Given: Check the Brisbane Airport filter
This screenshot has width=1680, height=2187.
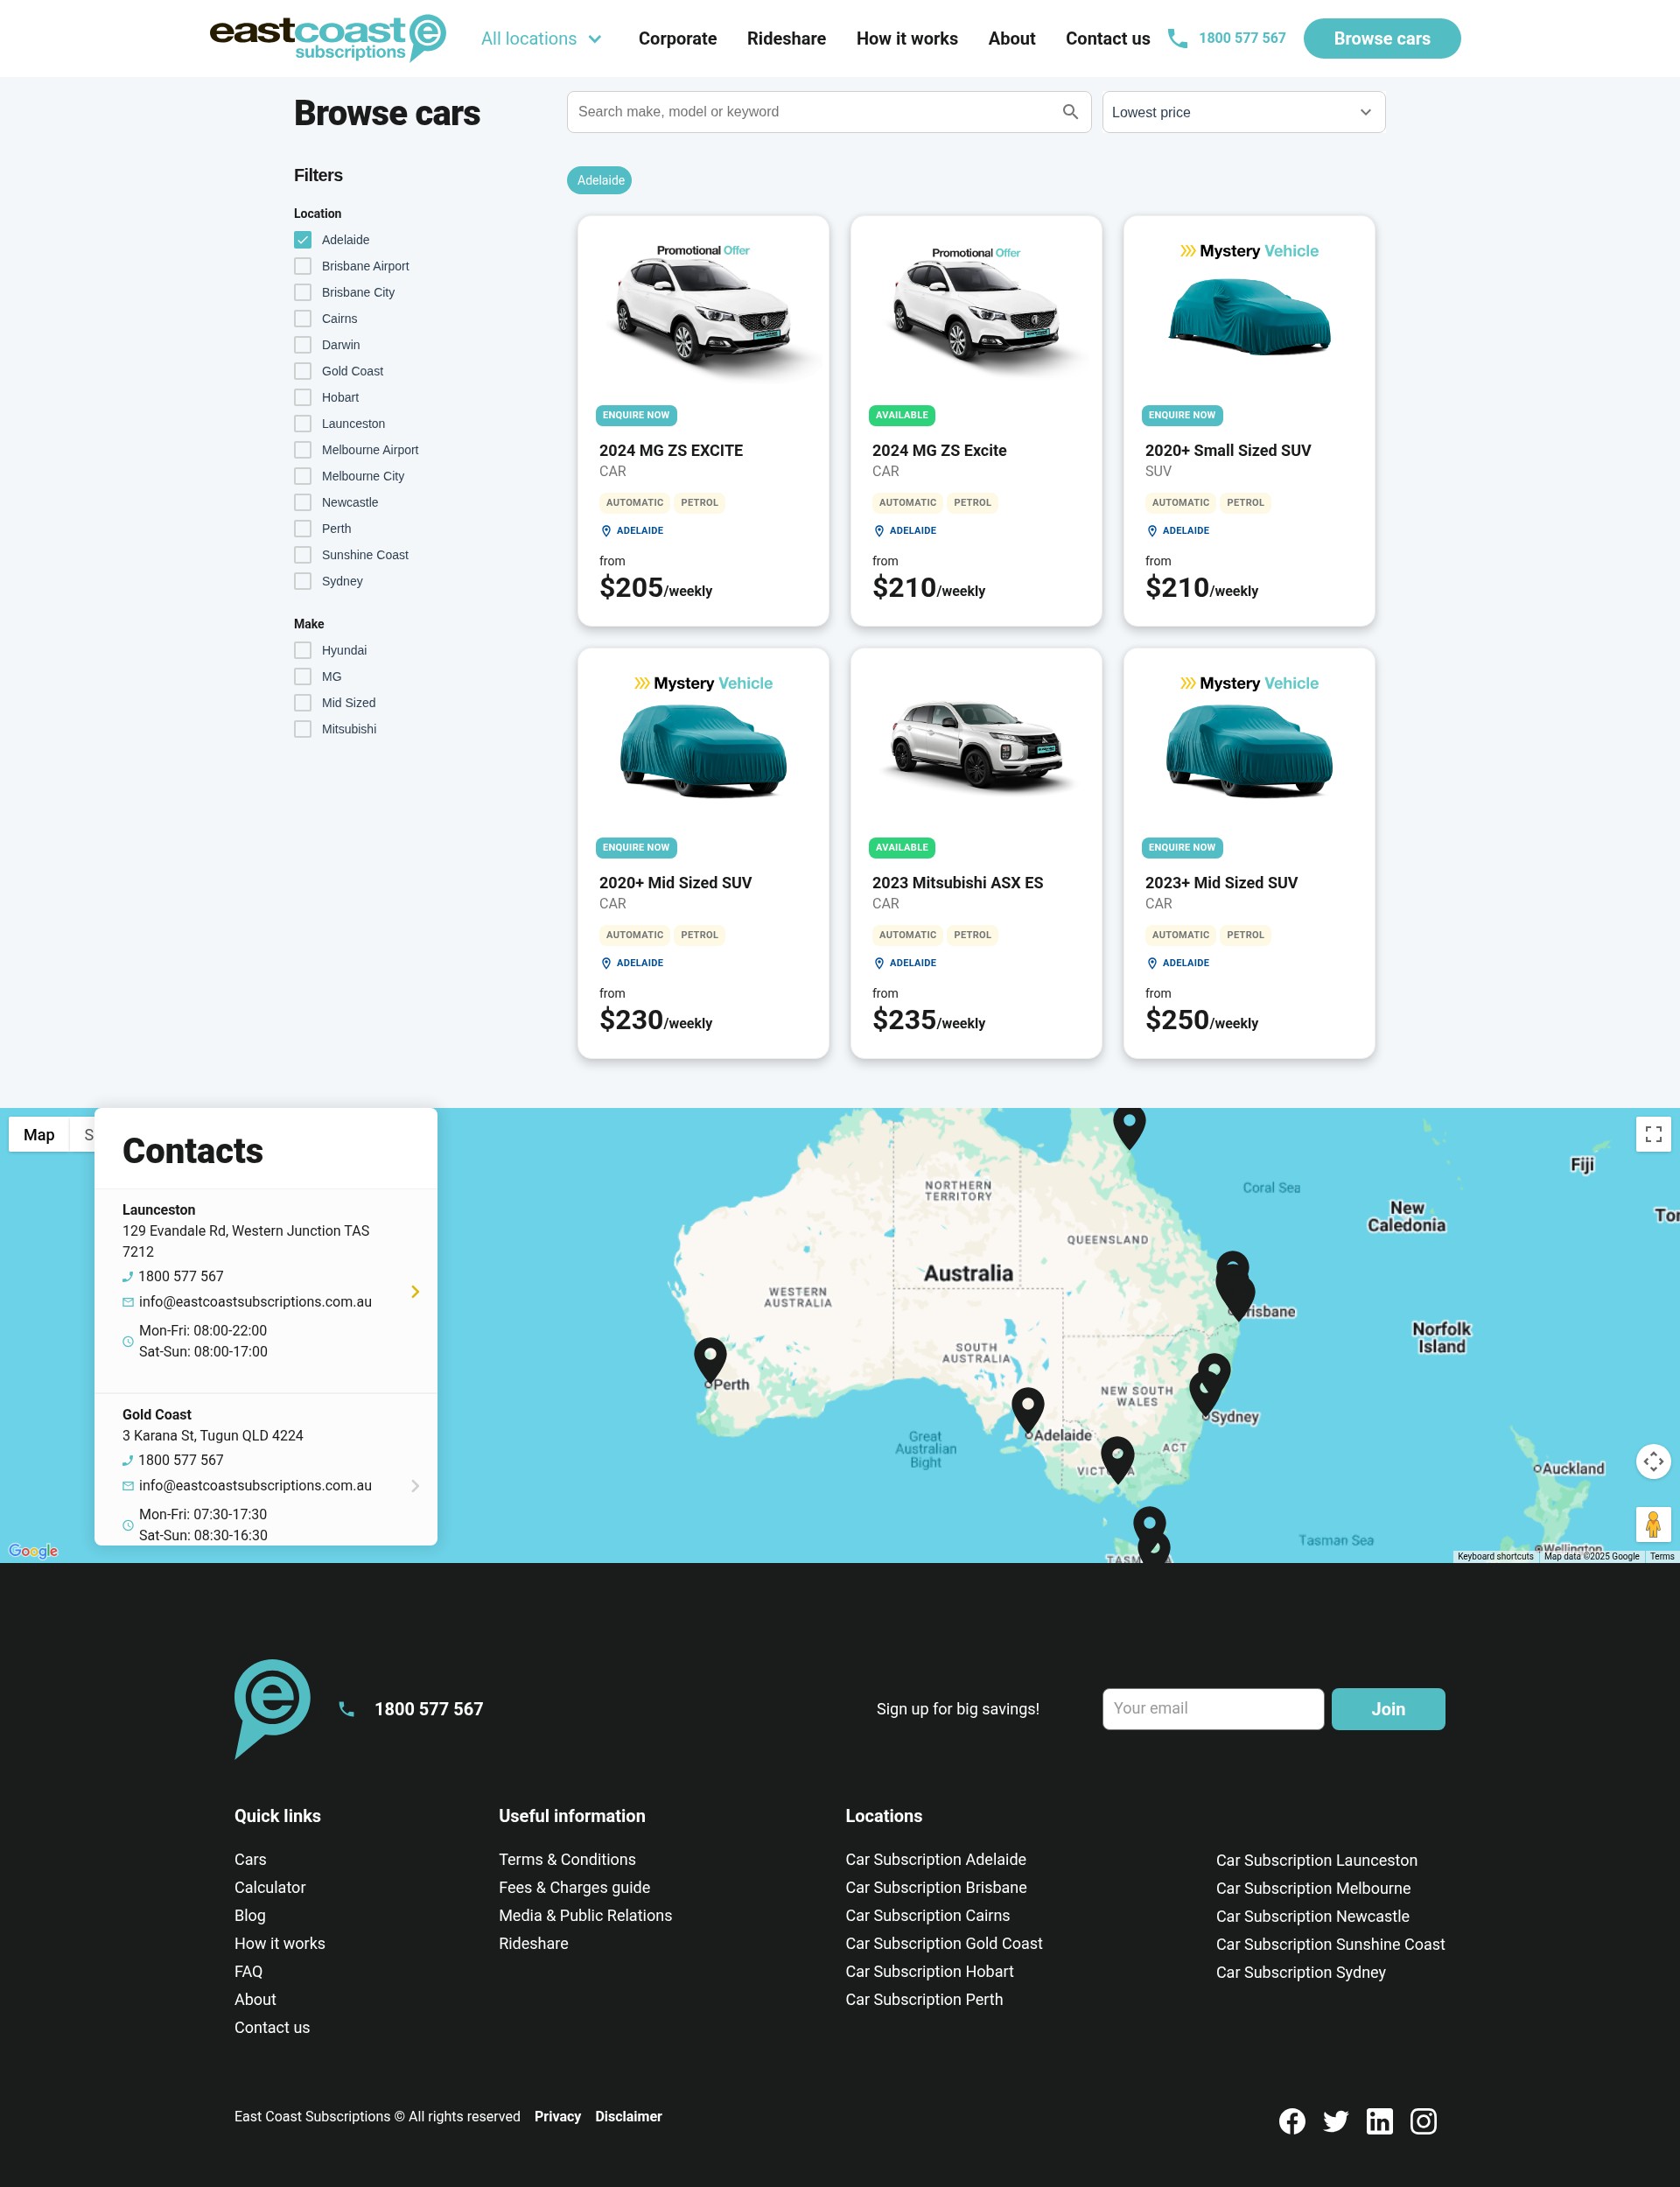Looking at the screenshot, I should pyautogui.click(x=303, y=266).
